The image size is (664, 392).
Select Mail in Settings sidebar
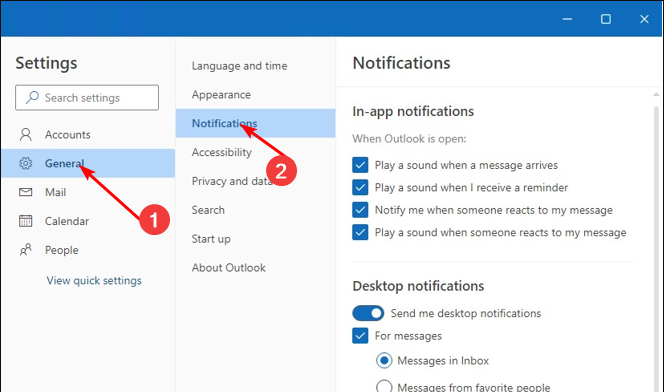88,192
